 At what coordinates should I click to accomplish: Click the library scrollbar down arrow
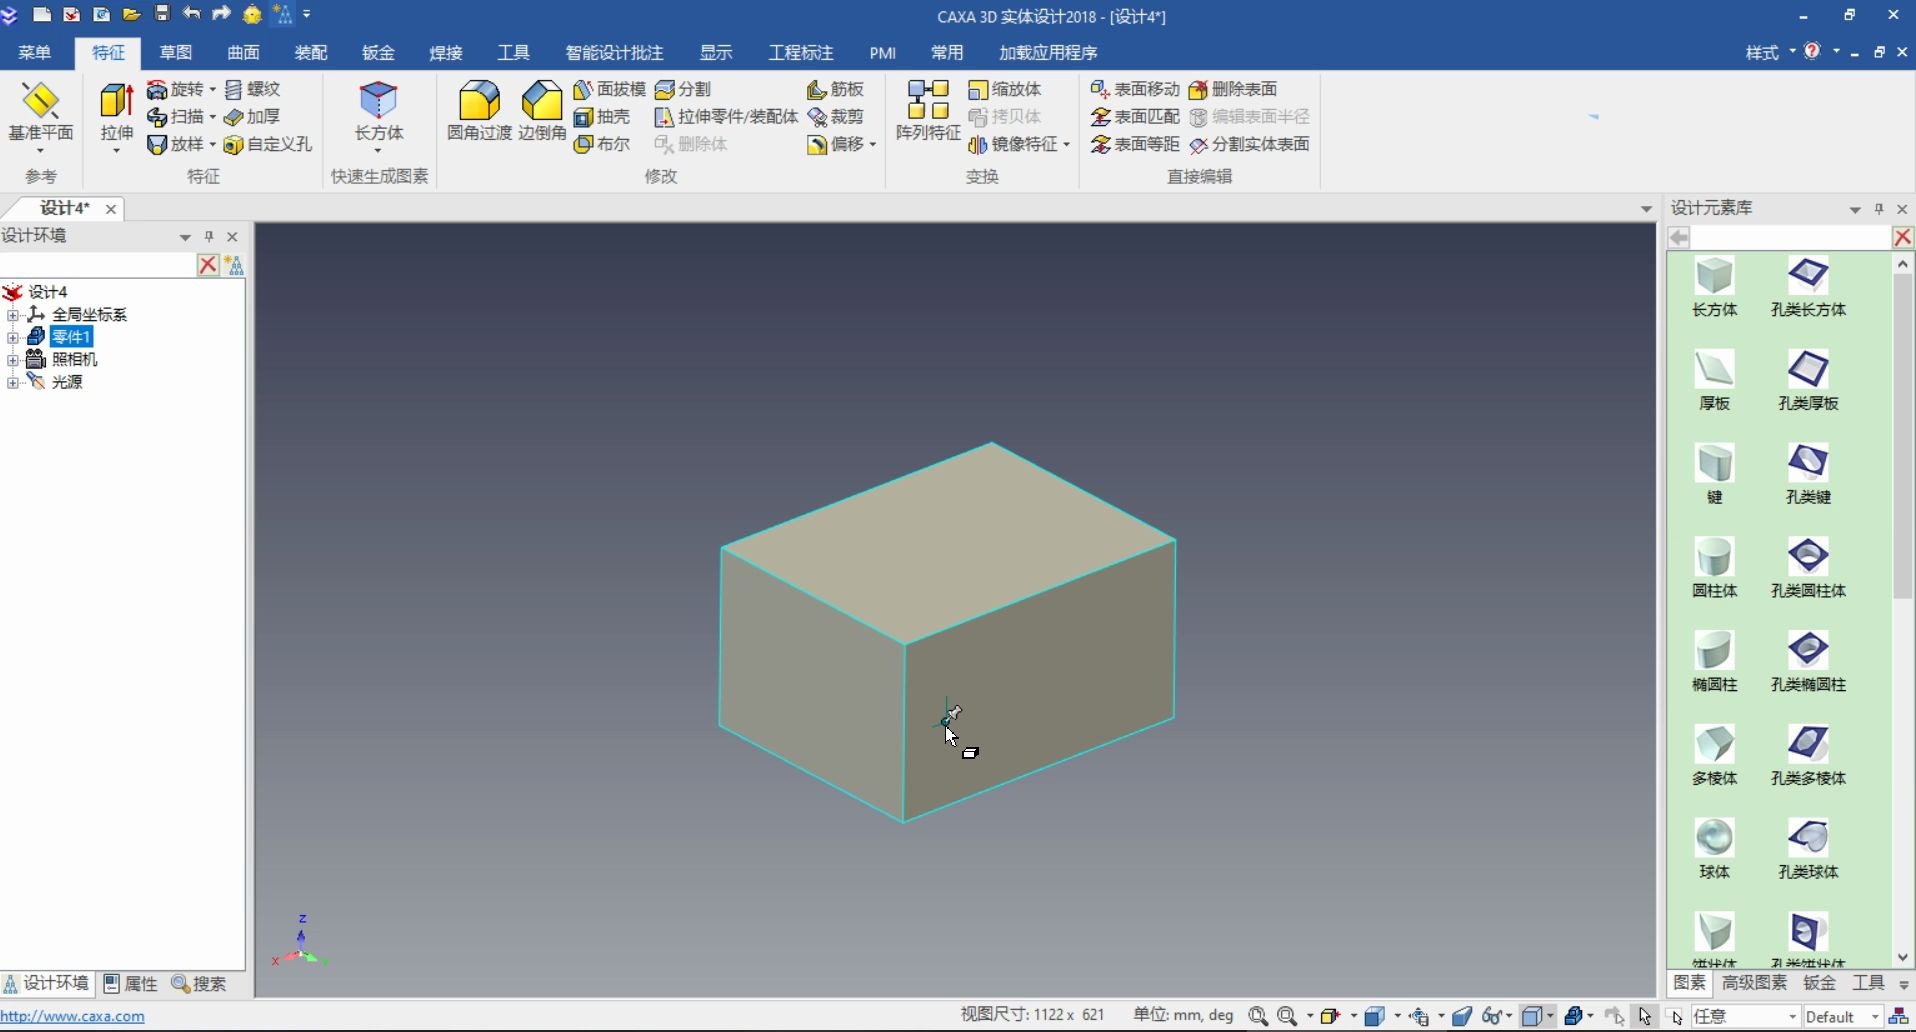(1903, 958)
